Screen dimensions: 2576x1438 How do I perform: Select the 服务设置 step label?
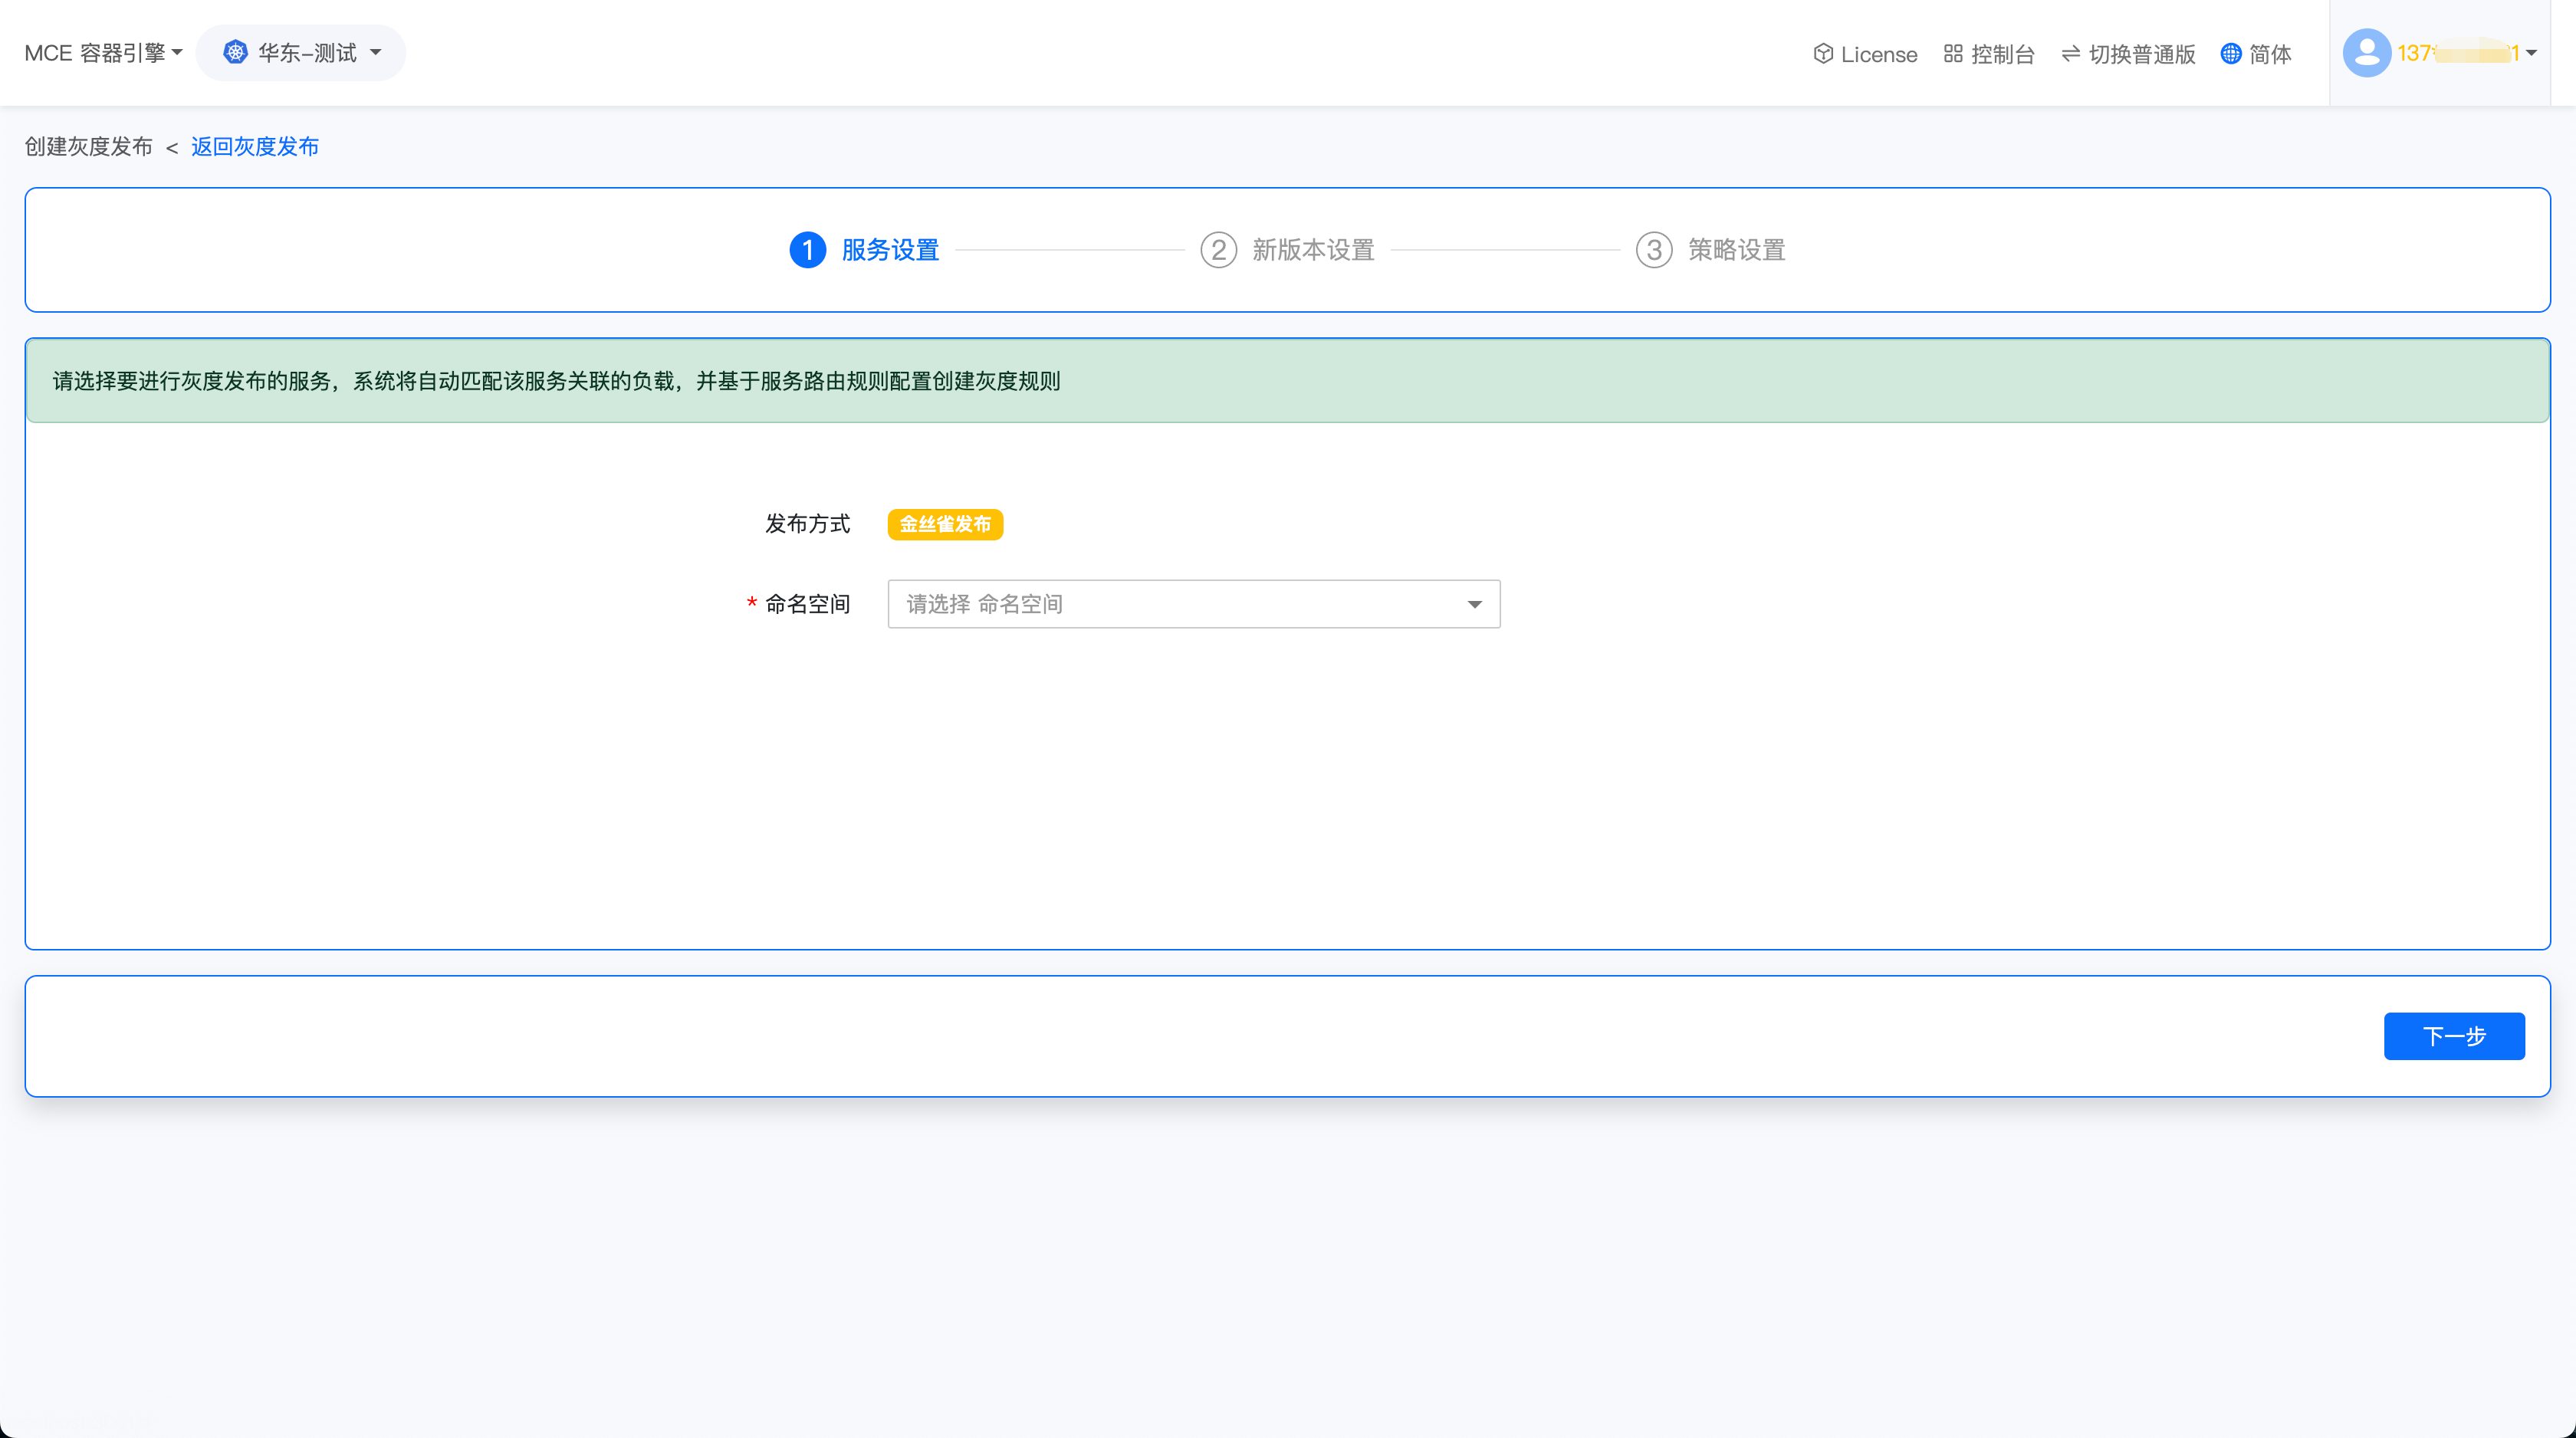coord(890,250)
